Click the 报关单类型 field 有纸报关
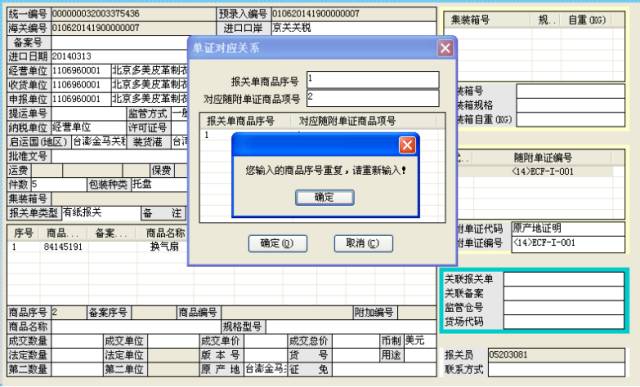This screenshot has height=387, width=640. [101, 213]
